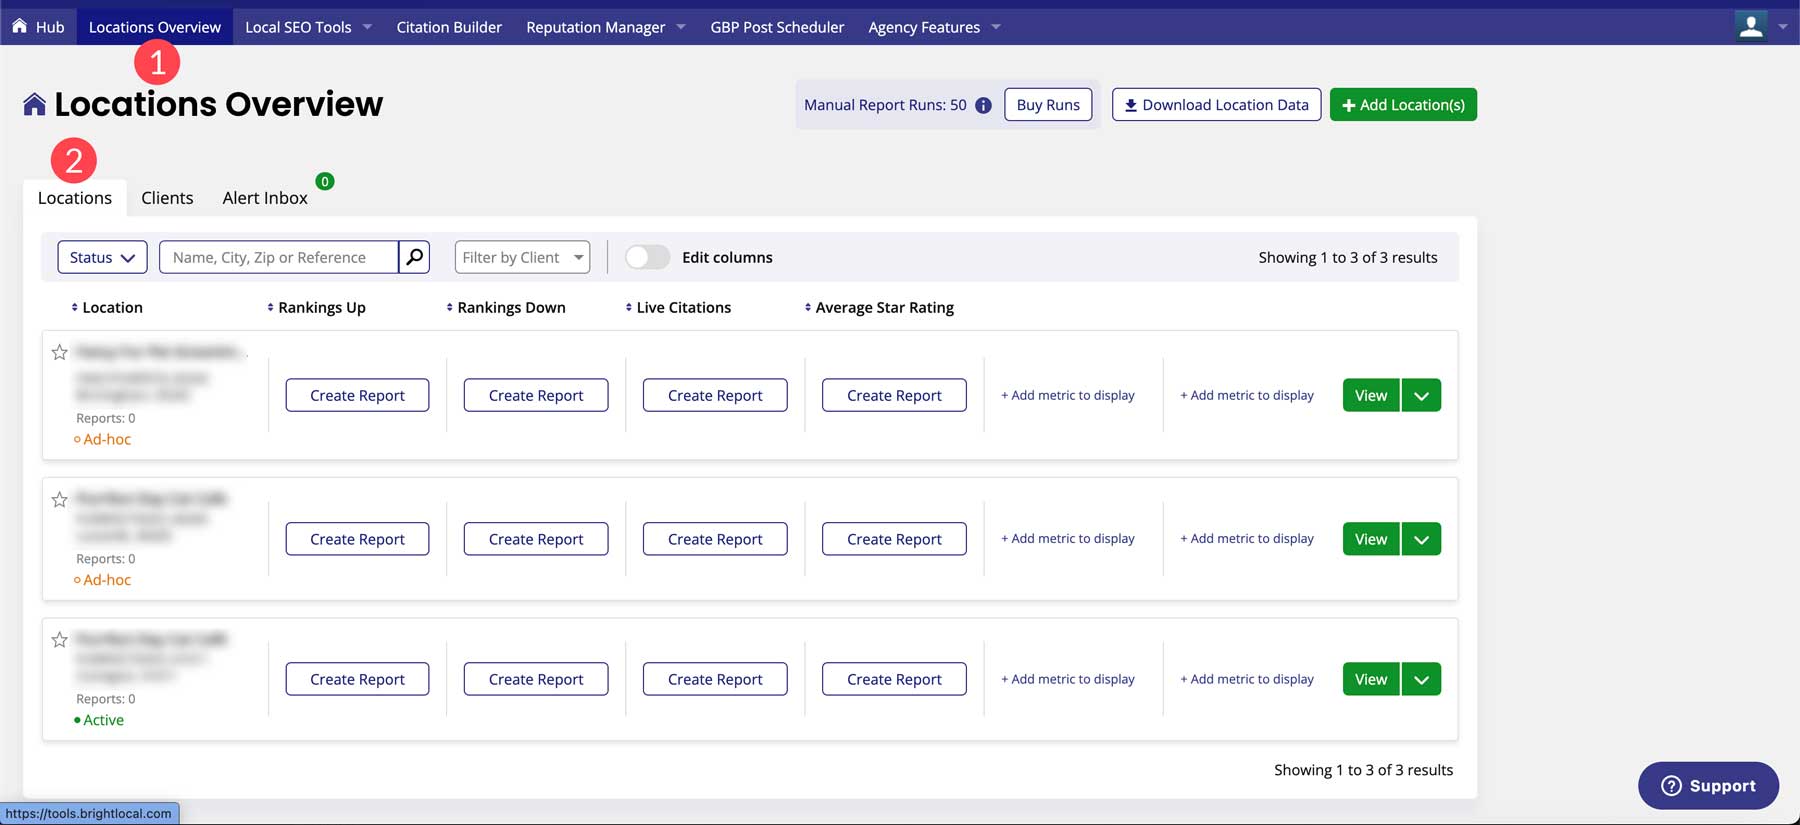This screenshot has height=825, width=1800.
Task: Open the Support help button
Action: tap(1708, 786)
